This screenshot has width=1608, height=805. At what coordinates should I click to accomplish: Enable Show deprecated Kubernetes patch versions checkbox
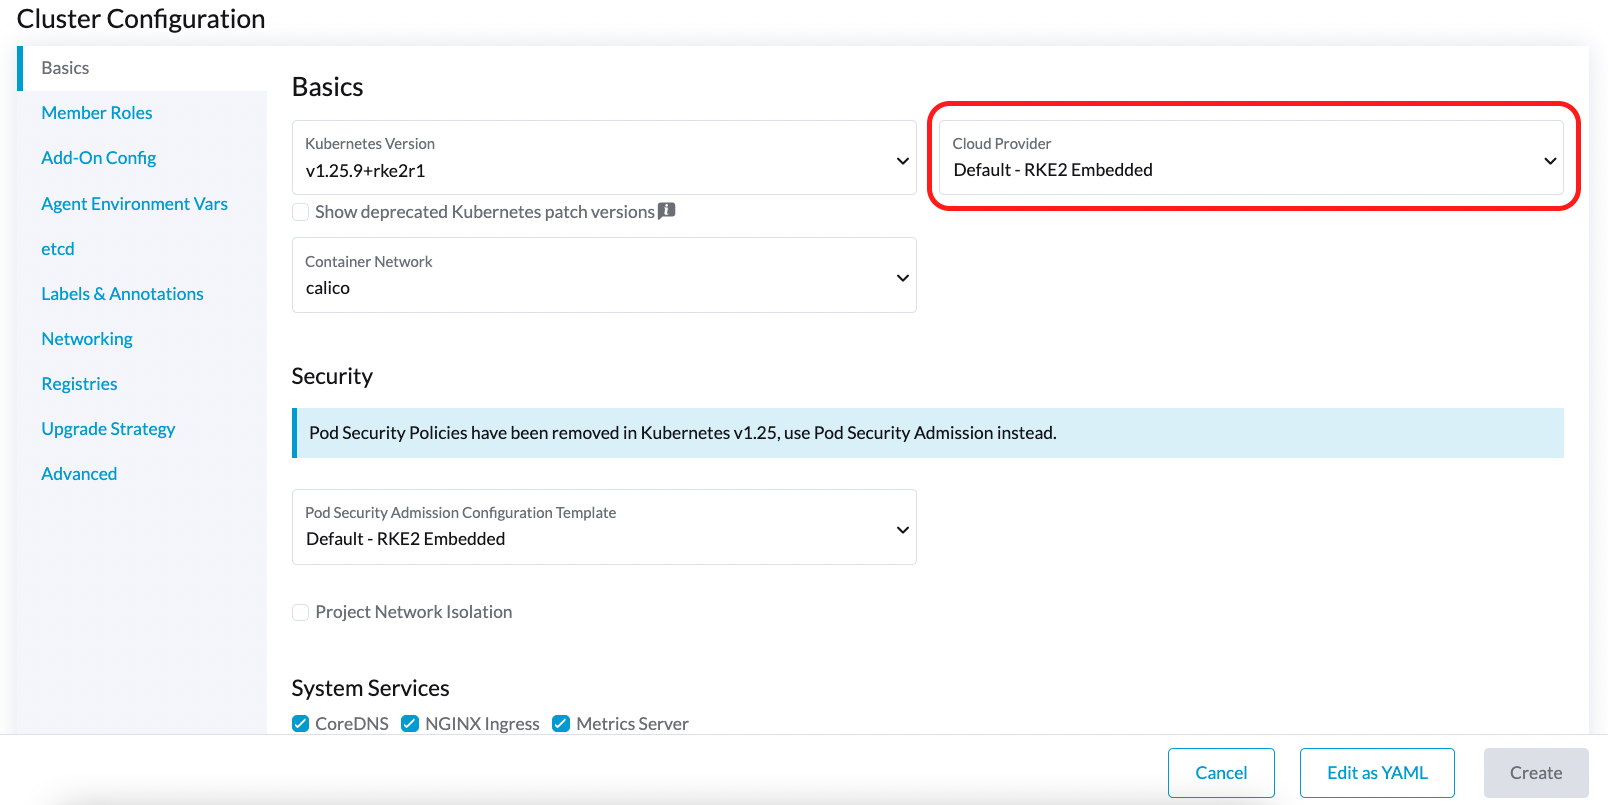point(301,212)
